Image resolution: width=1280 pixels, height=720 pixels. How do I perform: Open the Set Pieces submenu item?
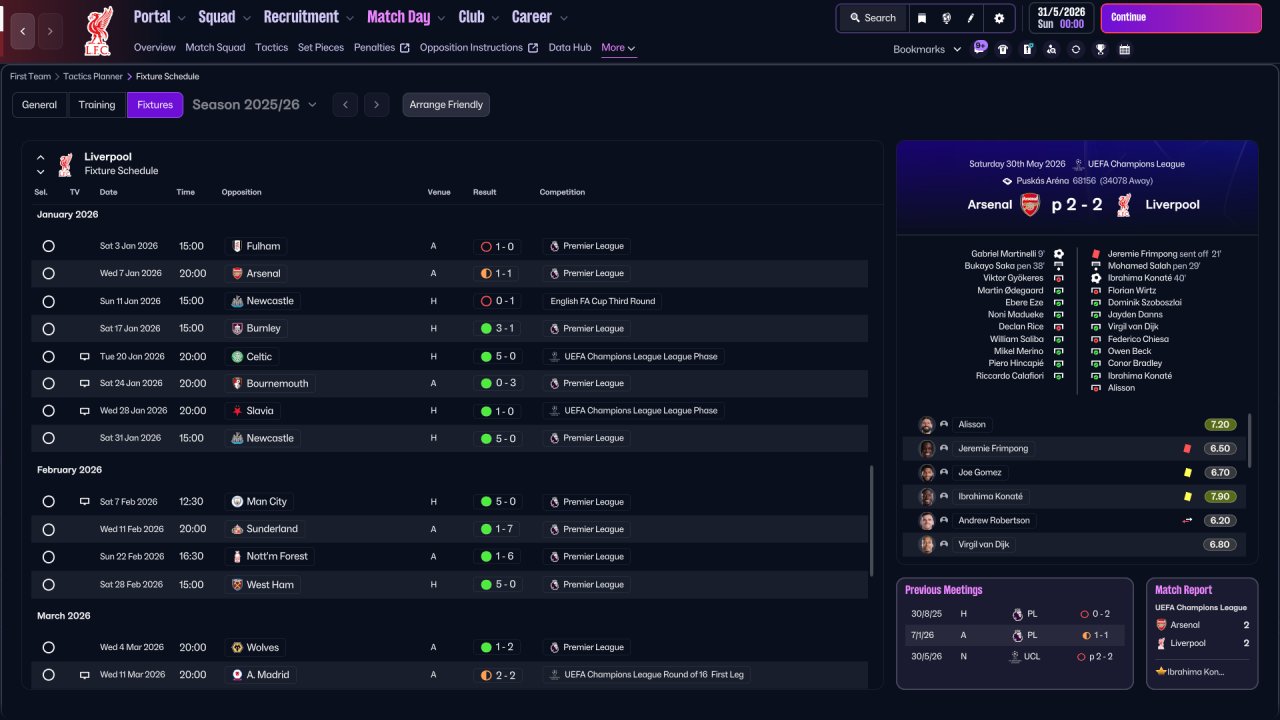coord(321,48)
